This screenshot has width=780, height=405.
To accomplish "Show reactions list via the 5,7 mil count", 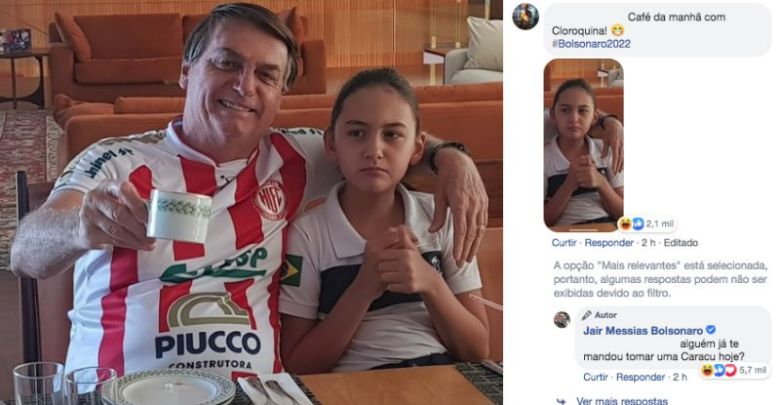I will click(x=753, y=370).
